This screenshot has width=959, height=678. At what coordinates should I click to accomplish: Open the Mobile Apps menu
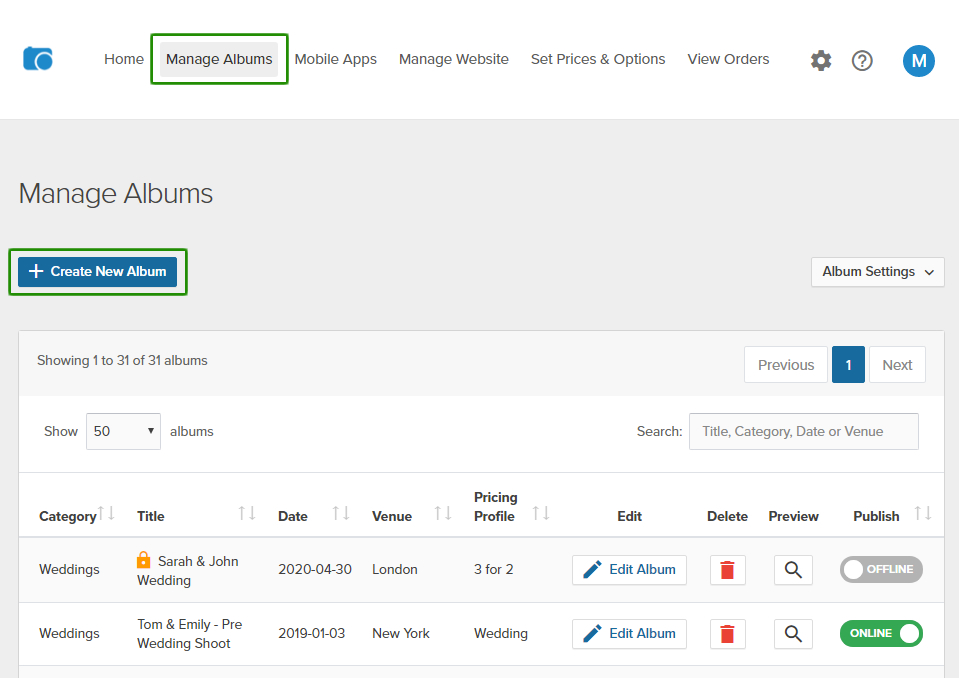[335, 59]
